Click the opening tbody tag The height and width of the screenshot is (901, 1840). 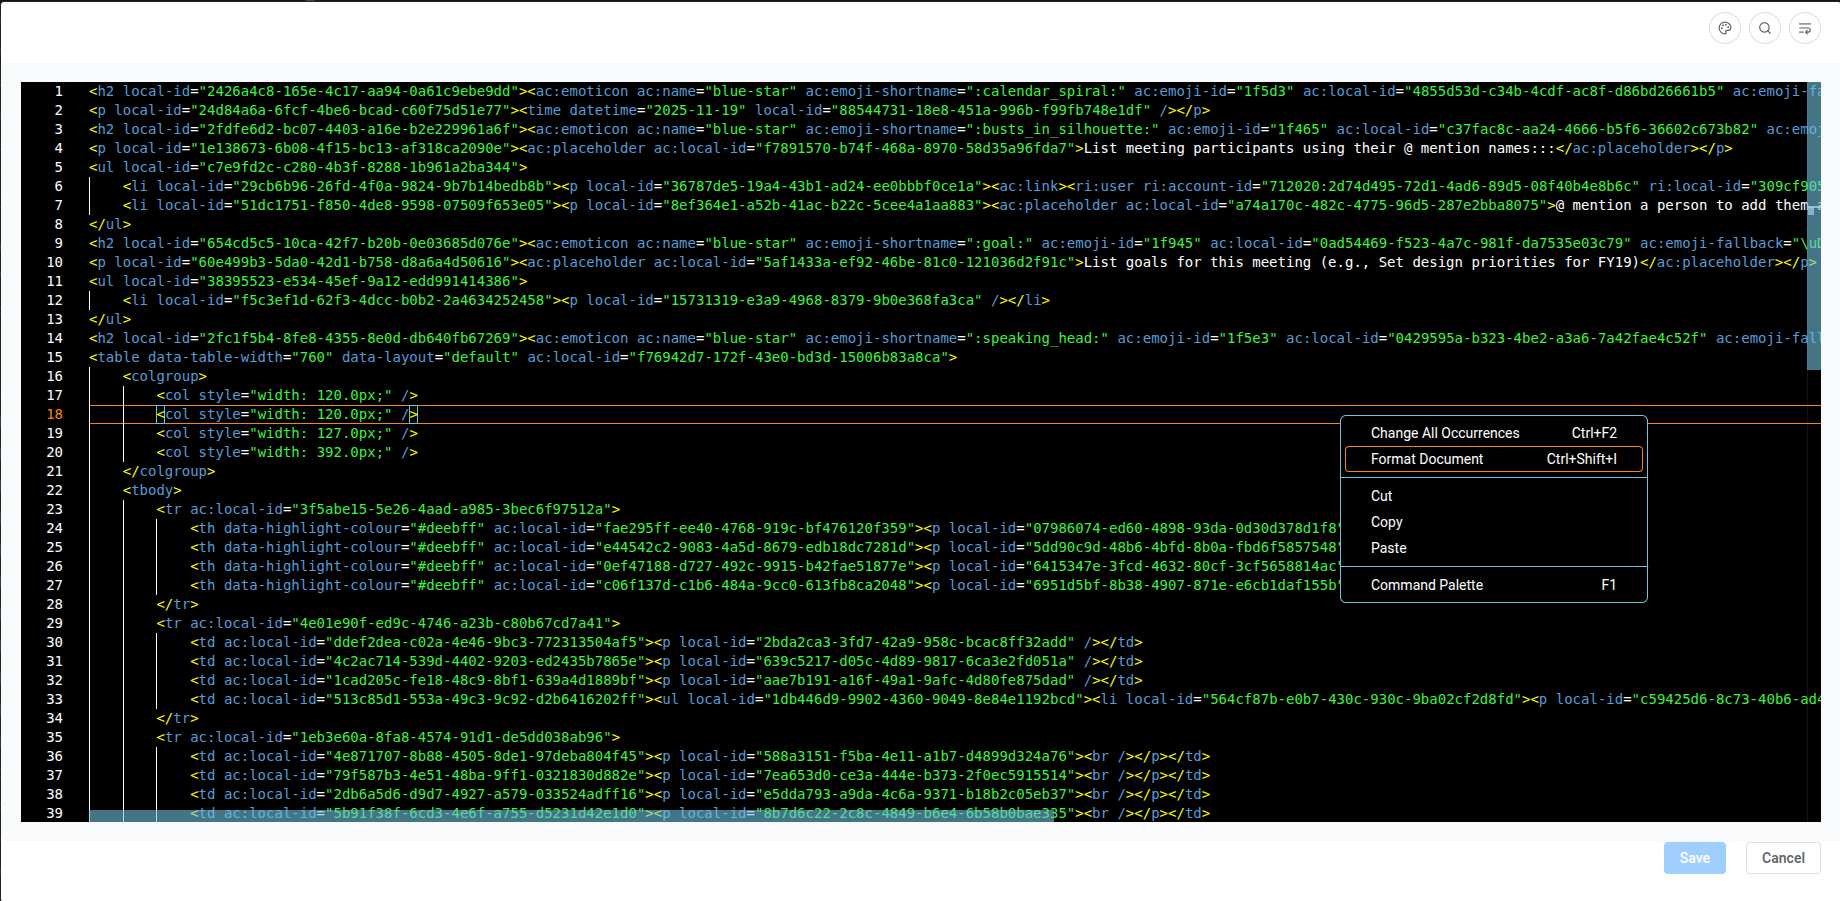click(x=152, y=490)
